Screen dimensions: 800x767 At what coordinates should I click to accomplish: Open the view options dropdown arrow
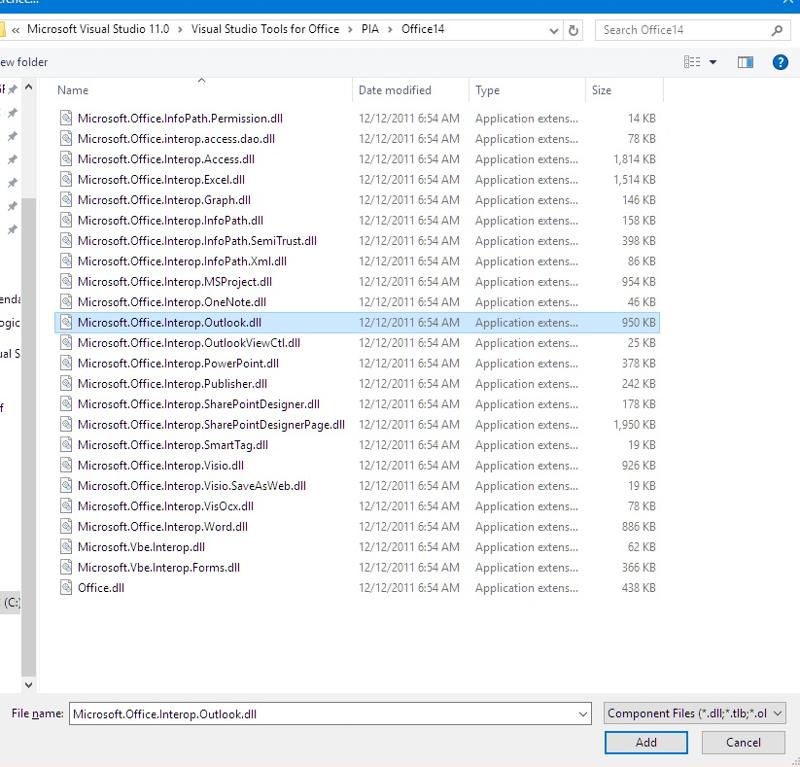pyautogui.click(x=713, y=62)
